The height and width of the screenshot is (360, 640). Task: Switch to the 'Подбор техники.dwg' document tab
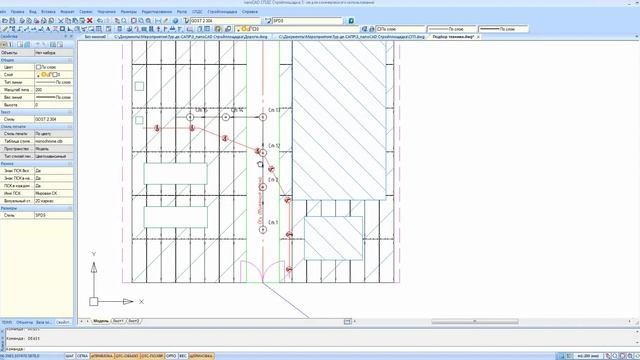(x=453, y=37)
